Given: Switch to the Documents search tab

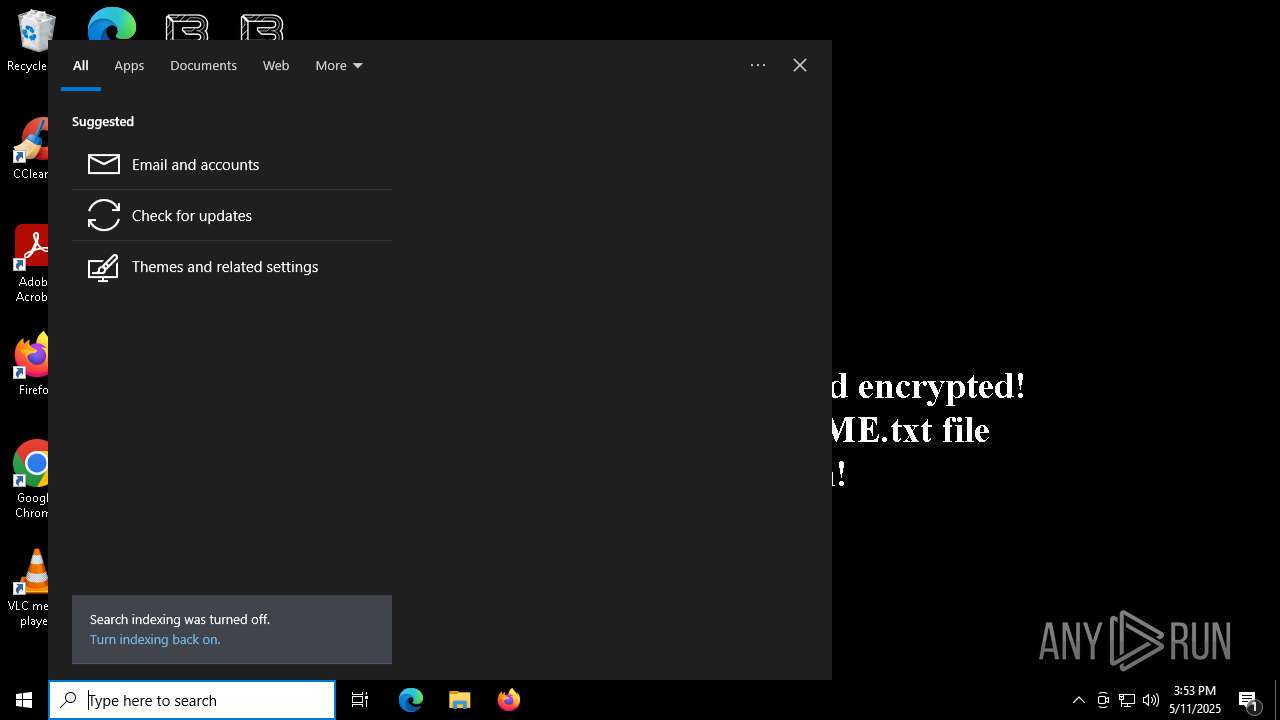Looking at the screenshot, I should tap(203, 65).
